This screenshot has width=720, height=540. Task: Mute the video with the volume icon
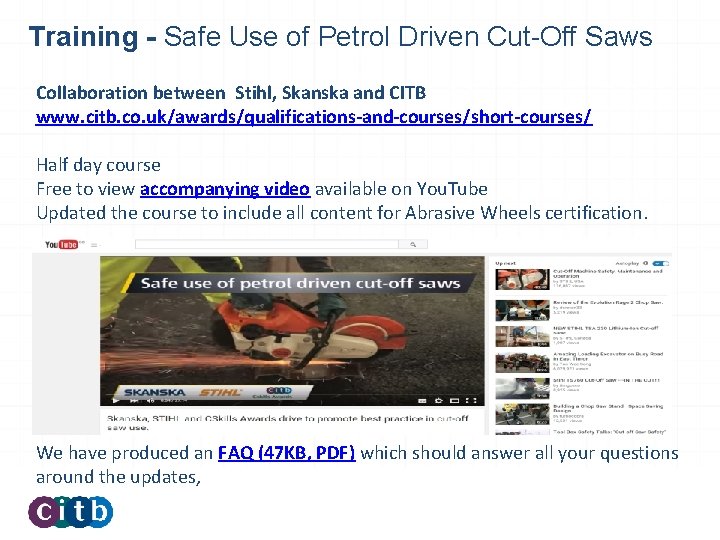(150, 401)
